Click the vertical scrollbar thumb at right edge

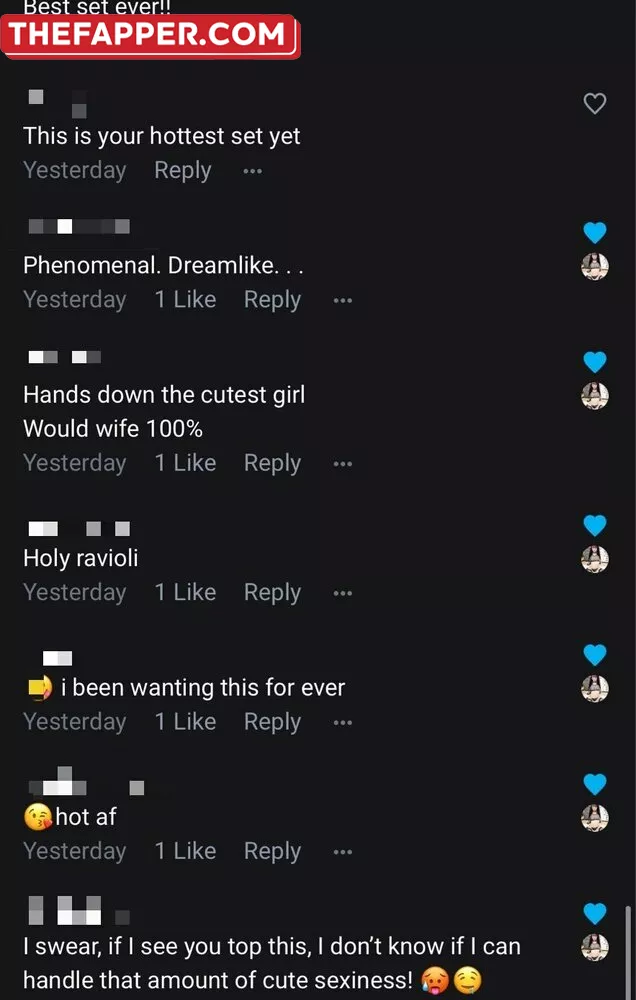[630, 952]
